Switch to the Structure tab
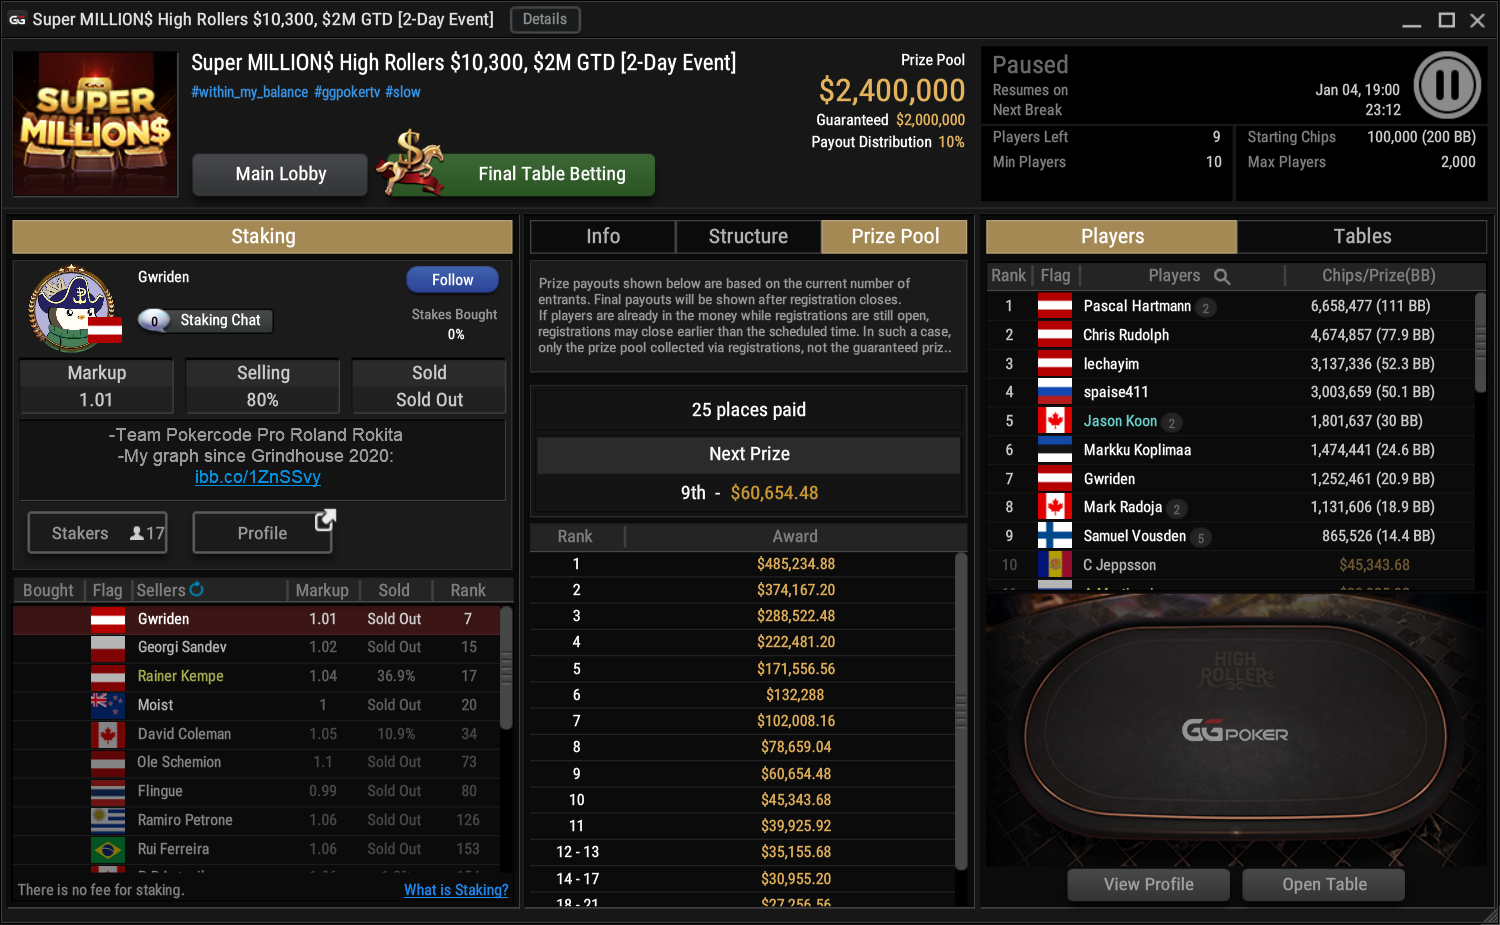 pyautogui.click(x=748, y=237)
